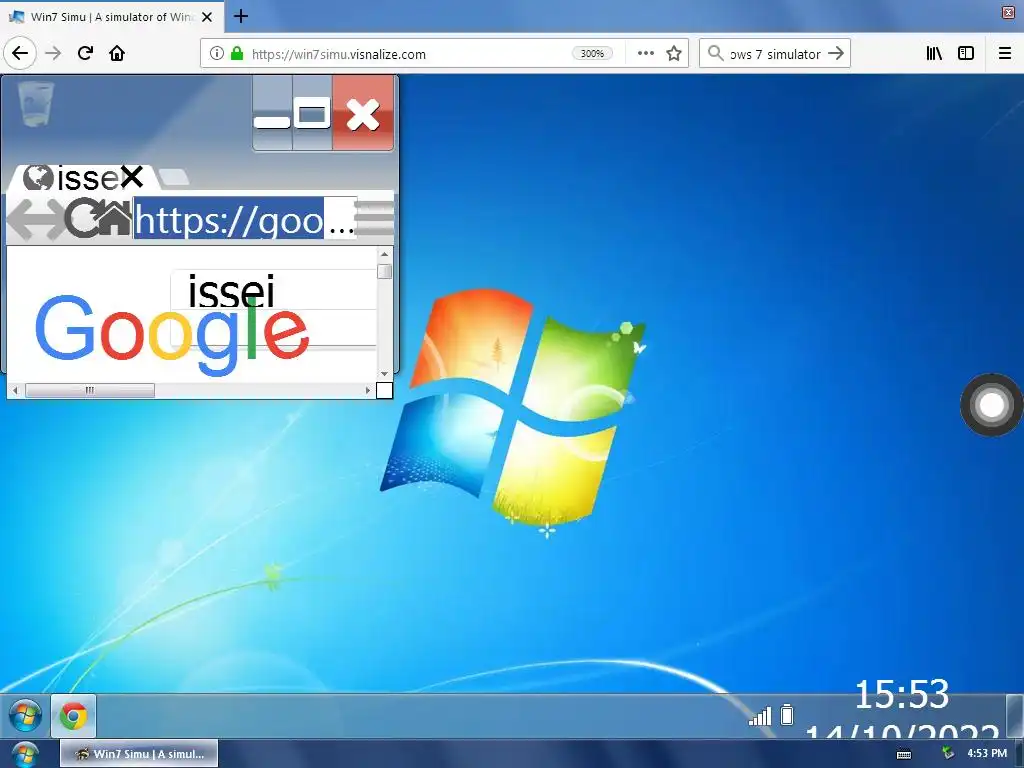Click the home icon in simulated Chrome

115,218
